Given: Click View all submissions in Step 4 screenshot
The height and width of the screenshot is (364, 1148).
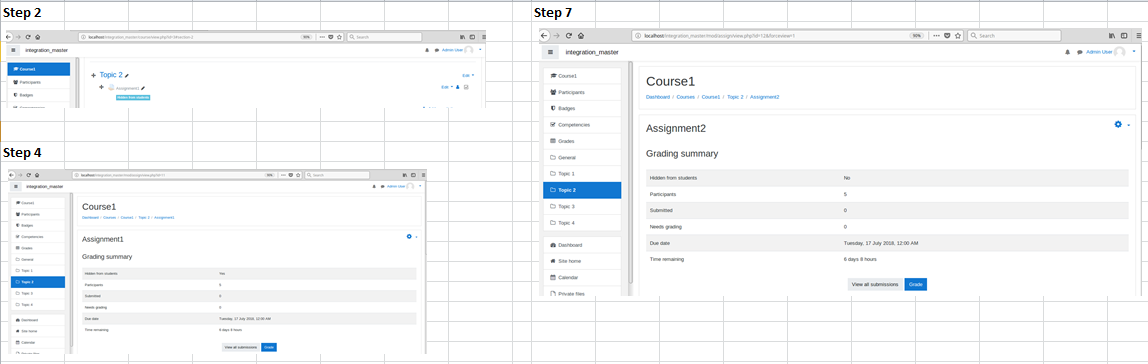Looking at the screenshot, I should [241, 347].
